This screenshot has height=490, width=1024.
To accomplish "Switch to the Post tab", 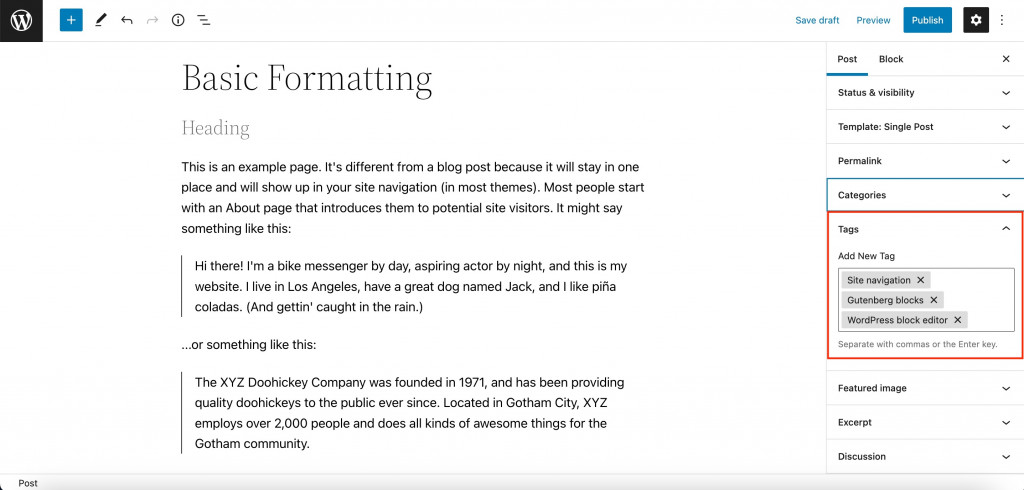I will pyautogui.click(x=847, y=59).
